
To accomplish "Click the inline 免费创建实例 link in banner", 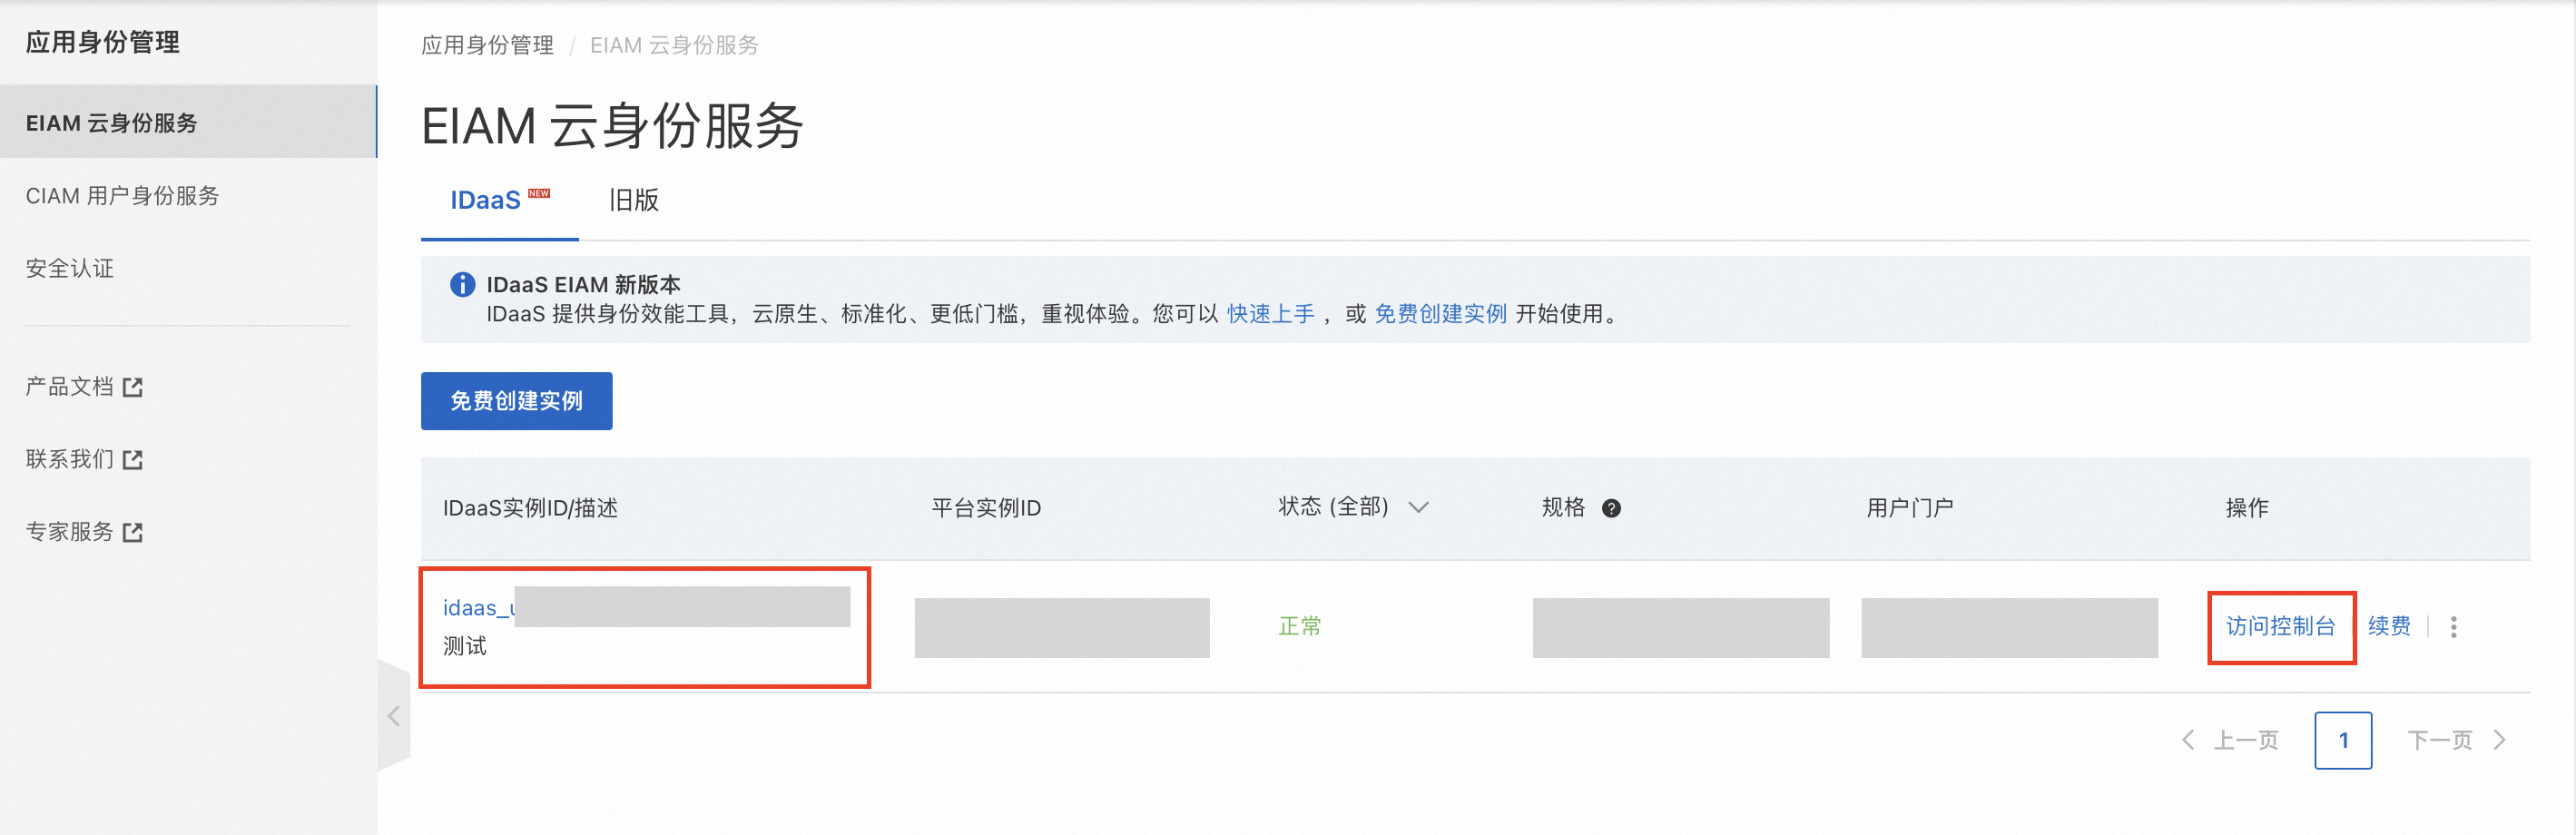I will [1440, 314].
